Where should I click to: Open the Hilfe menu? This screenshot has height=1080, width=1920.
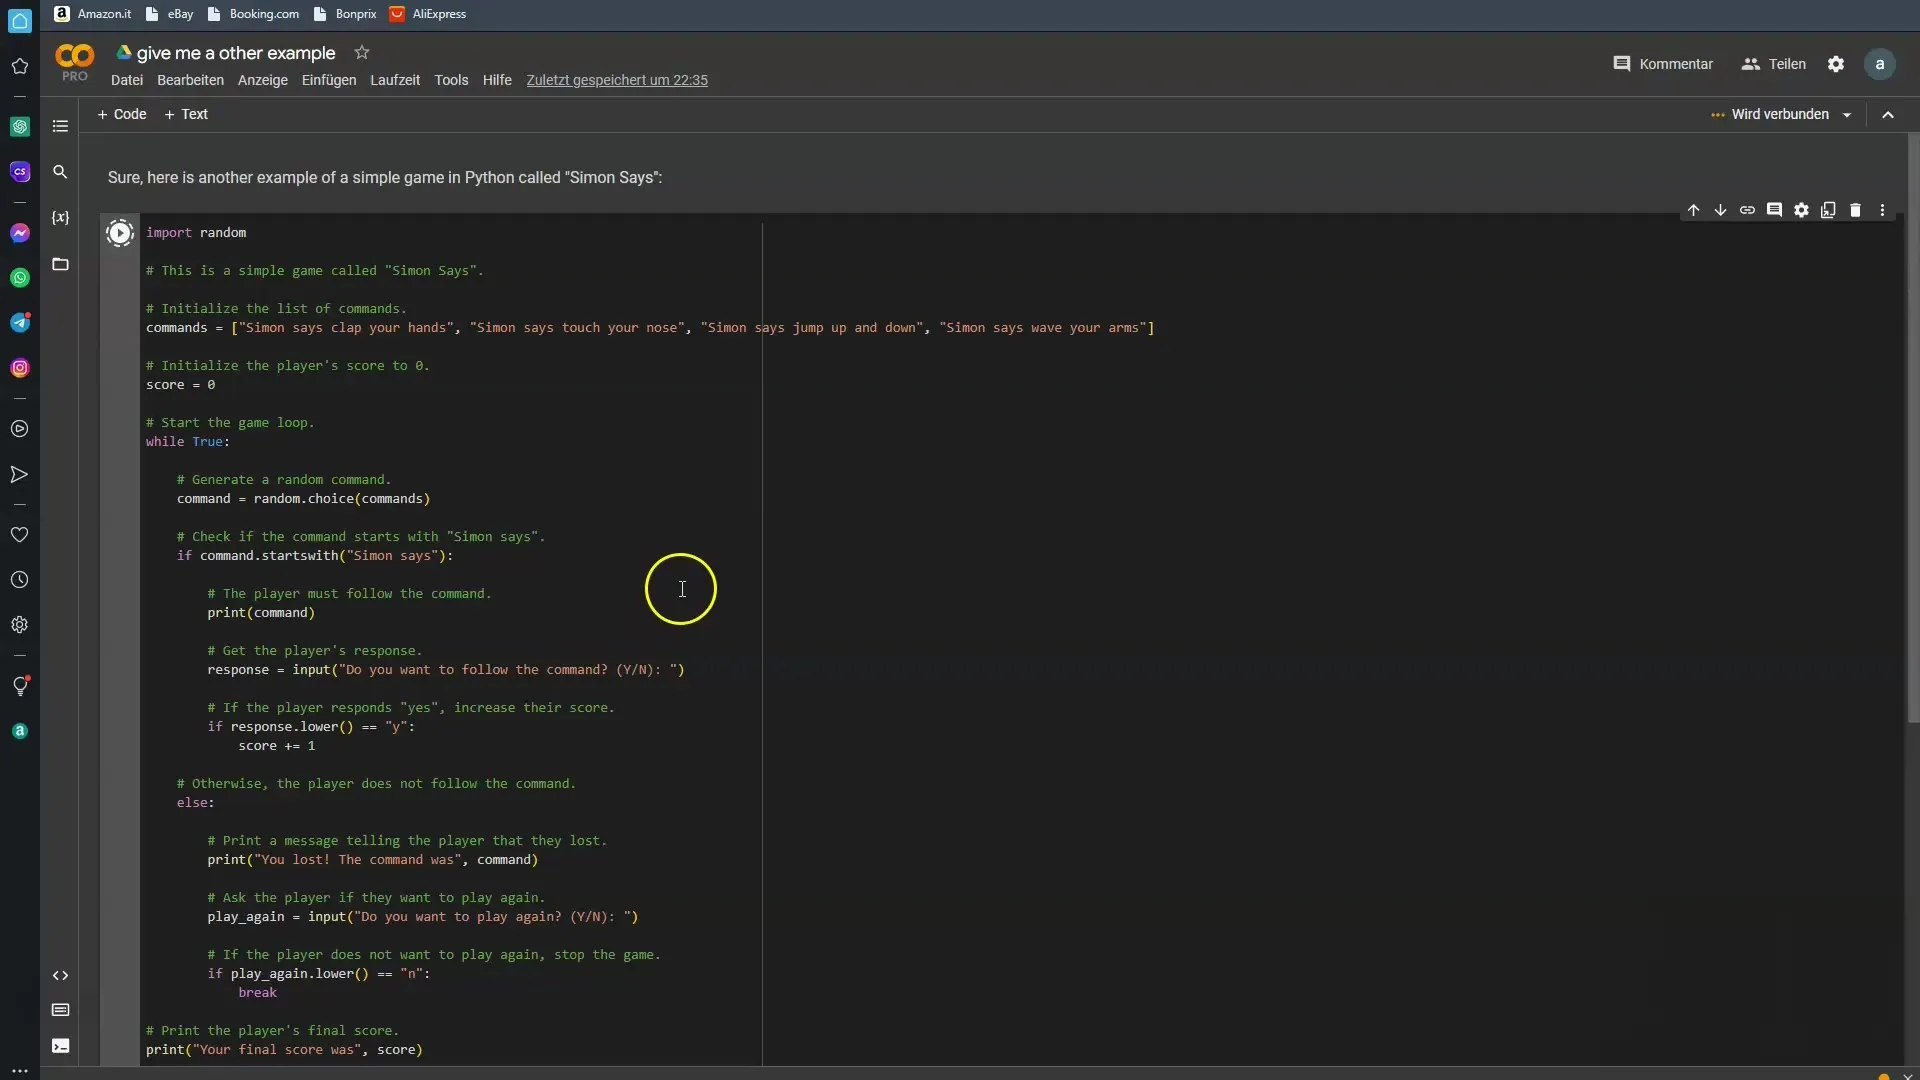pos(497,80)
